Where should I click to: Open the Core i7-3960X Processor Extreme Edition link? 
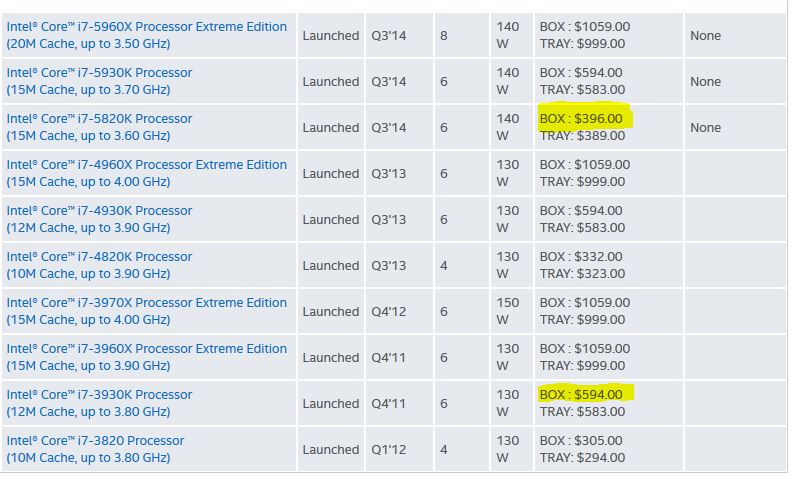146,349
